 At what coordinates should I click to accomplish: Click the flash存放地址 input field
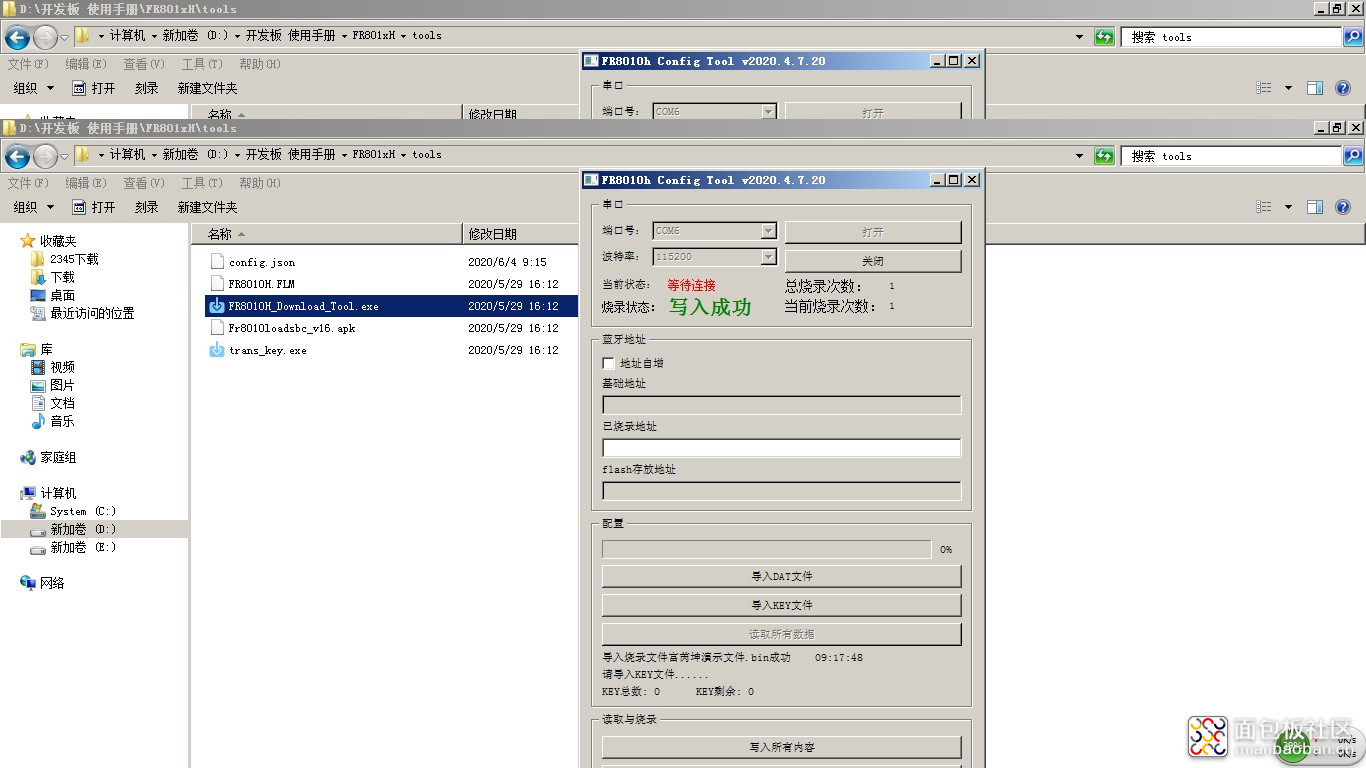(781, 491)
